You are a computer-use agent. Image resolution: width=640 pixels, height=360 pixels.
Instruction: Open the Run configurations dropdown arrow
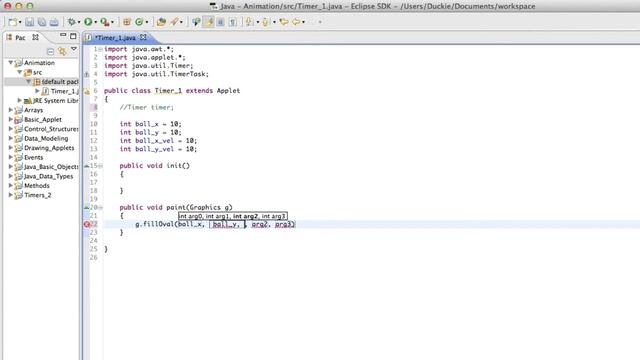[96, 22]
